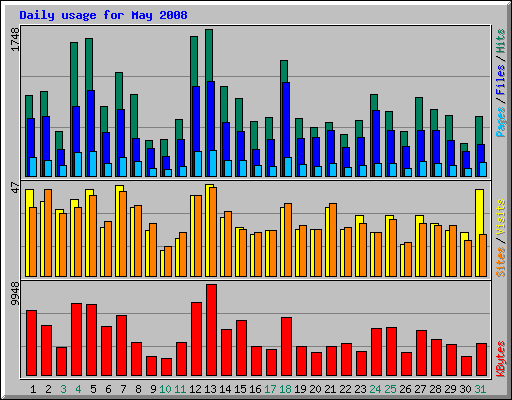
Task: Click the blue files bar for day 14
Action: click(x=226, y=141)
